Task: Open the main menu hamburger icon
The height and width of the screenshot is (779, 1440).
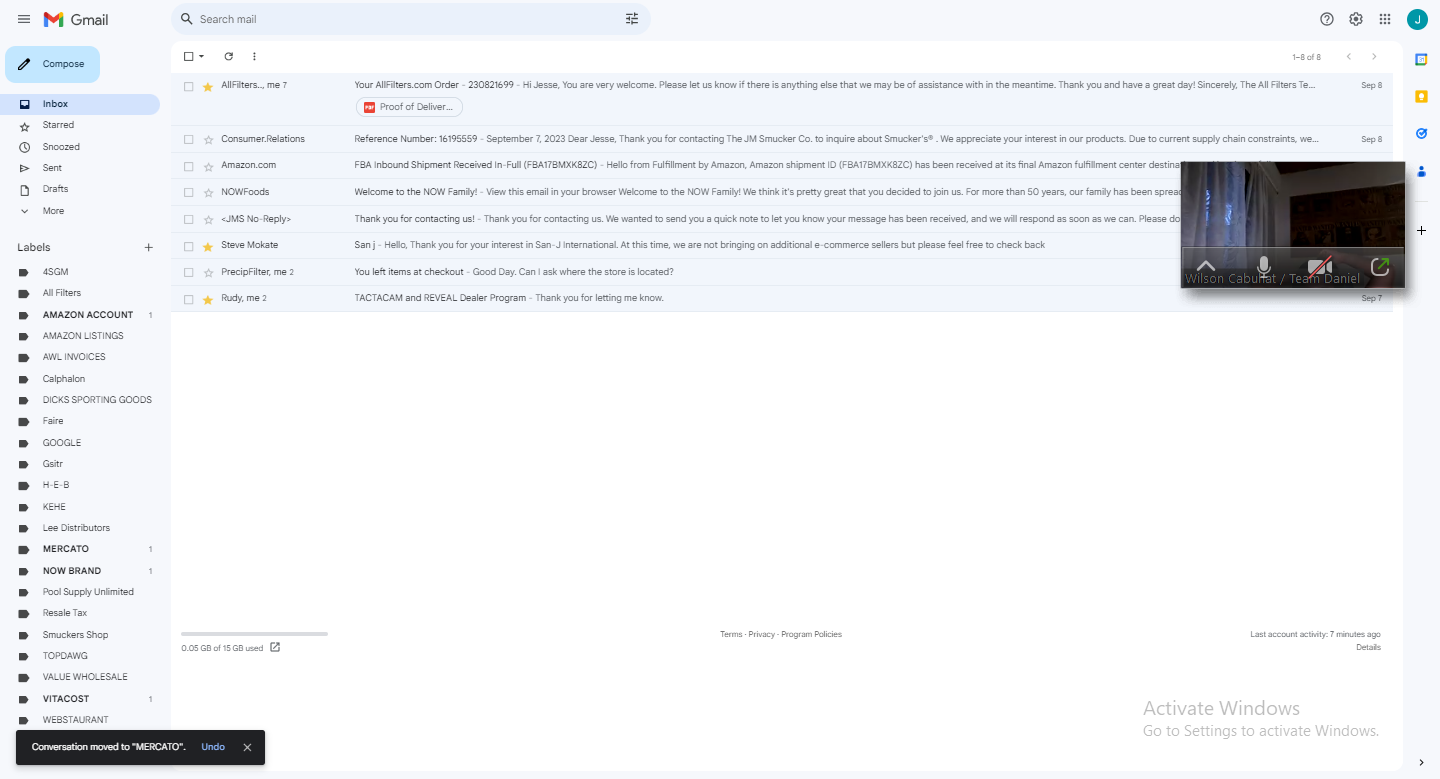Action: pos(24,19)
